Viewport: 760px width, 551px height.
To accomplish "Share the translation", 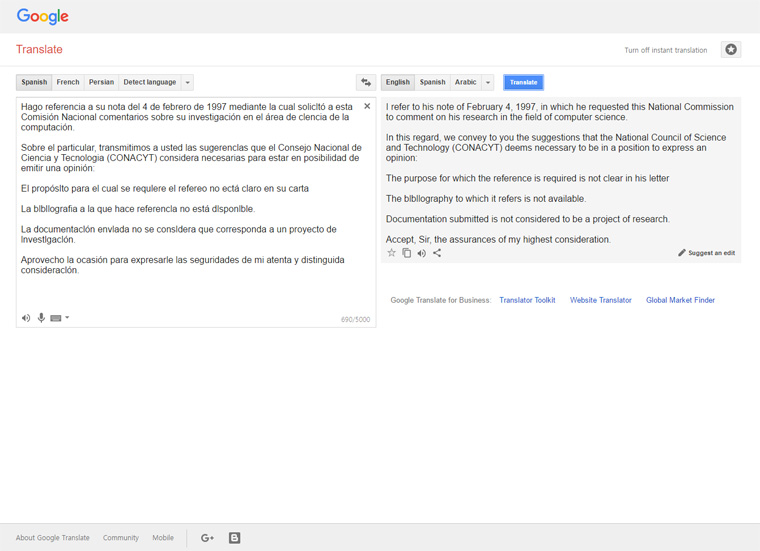I will point(437,253).
